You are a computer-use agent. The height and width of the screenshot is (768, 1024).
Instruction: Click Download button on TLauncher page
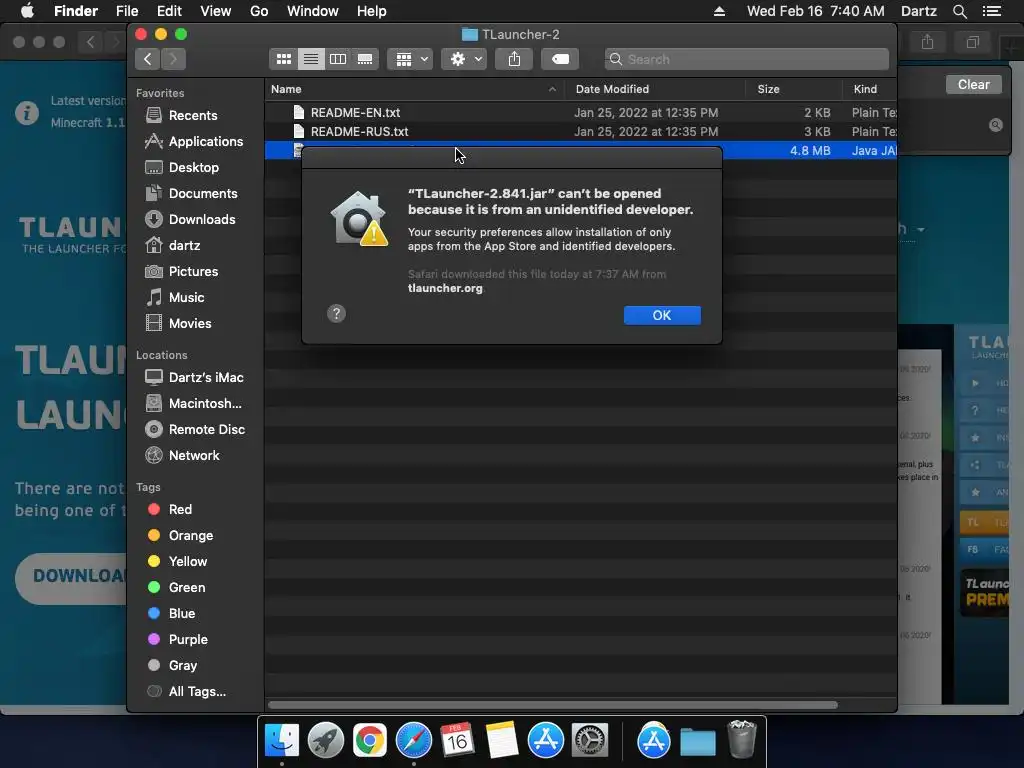tap(72, 577)
